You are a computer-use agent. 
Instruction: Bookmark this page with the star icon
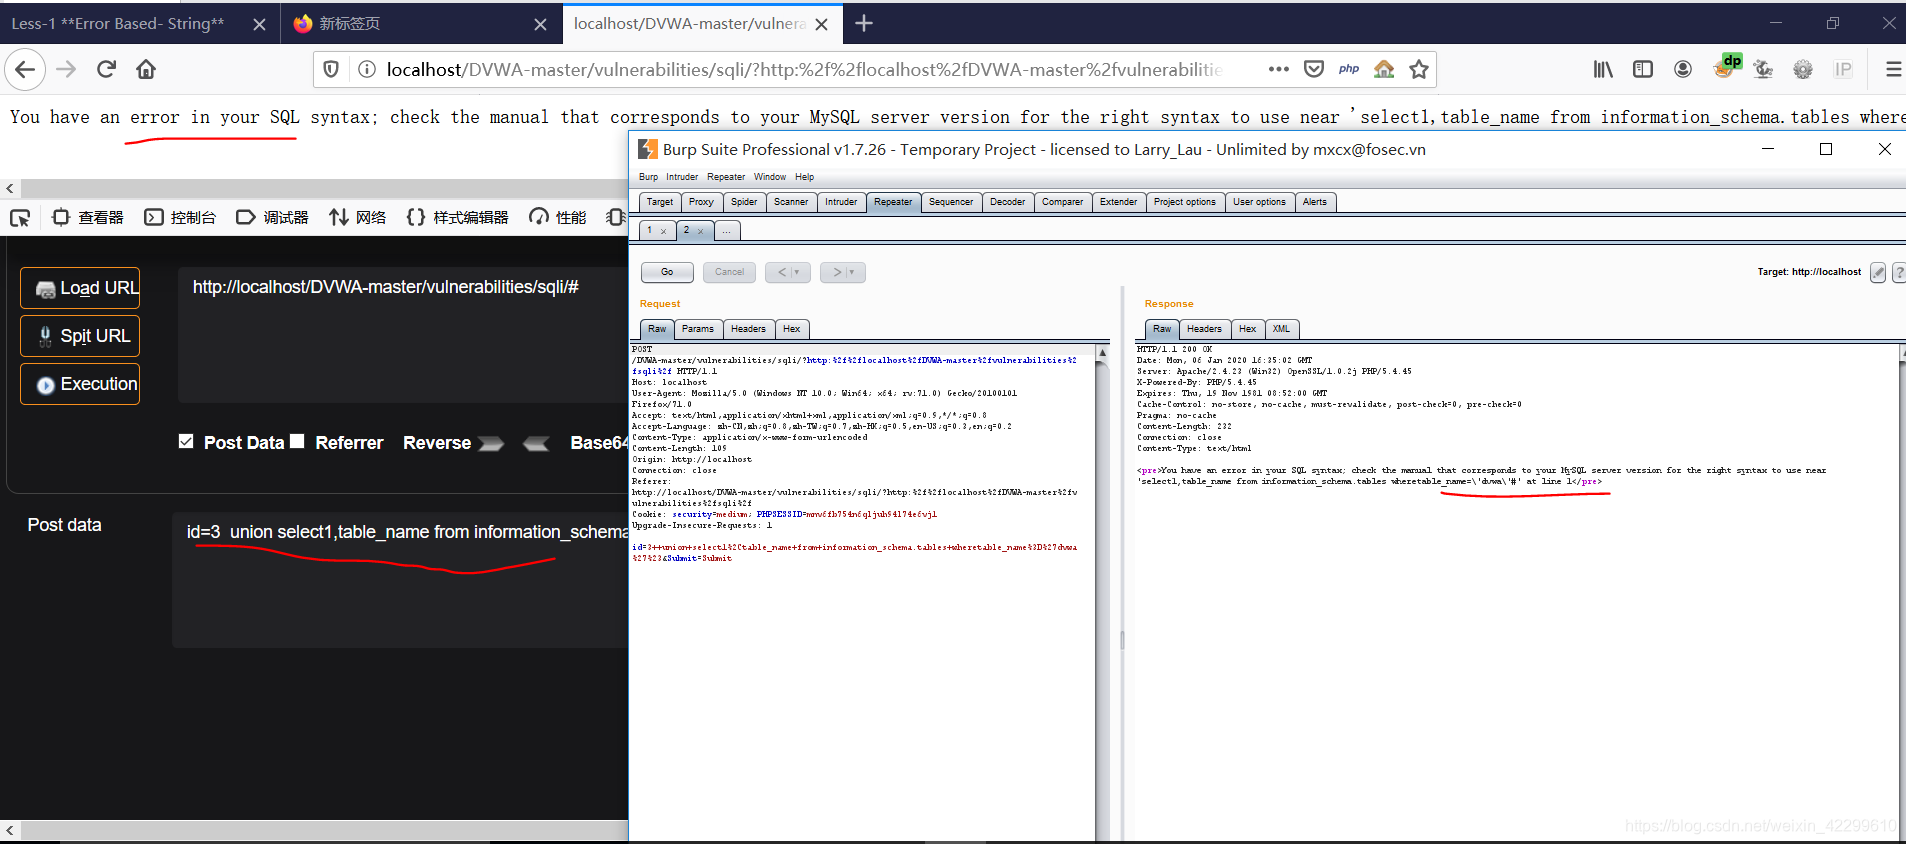[1418, 69]
